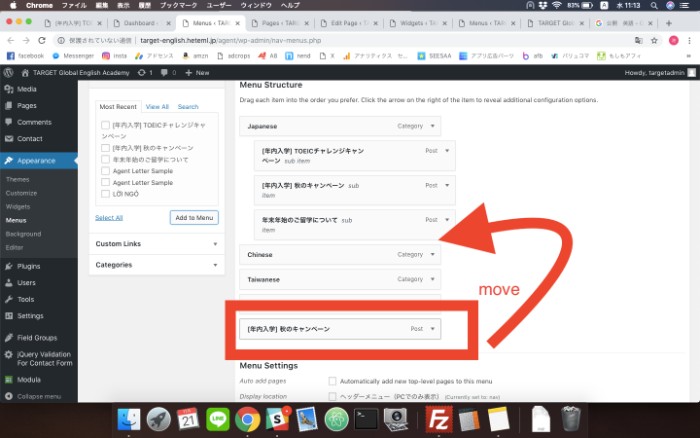Open Tools admin section
This screenshot has width=700, height=438.
(x=25, y=299)
